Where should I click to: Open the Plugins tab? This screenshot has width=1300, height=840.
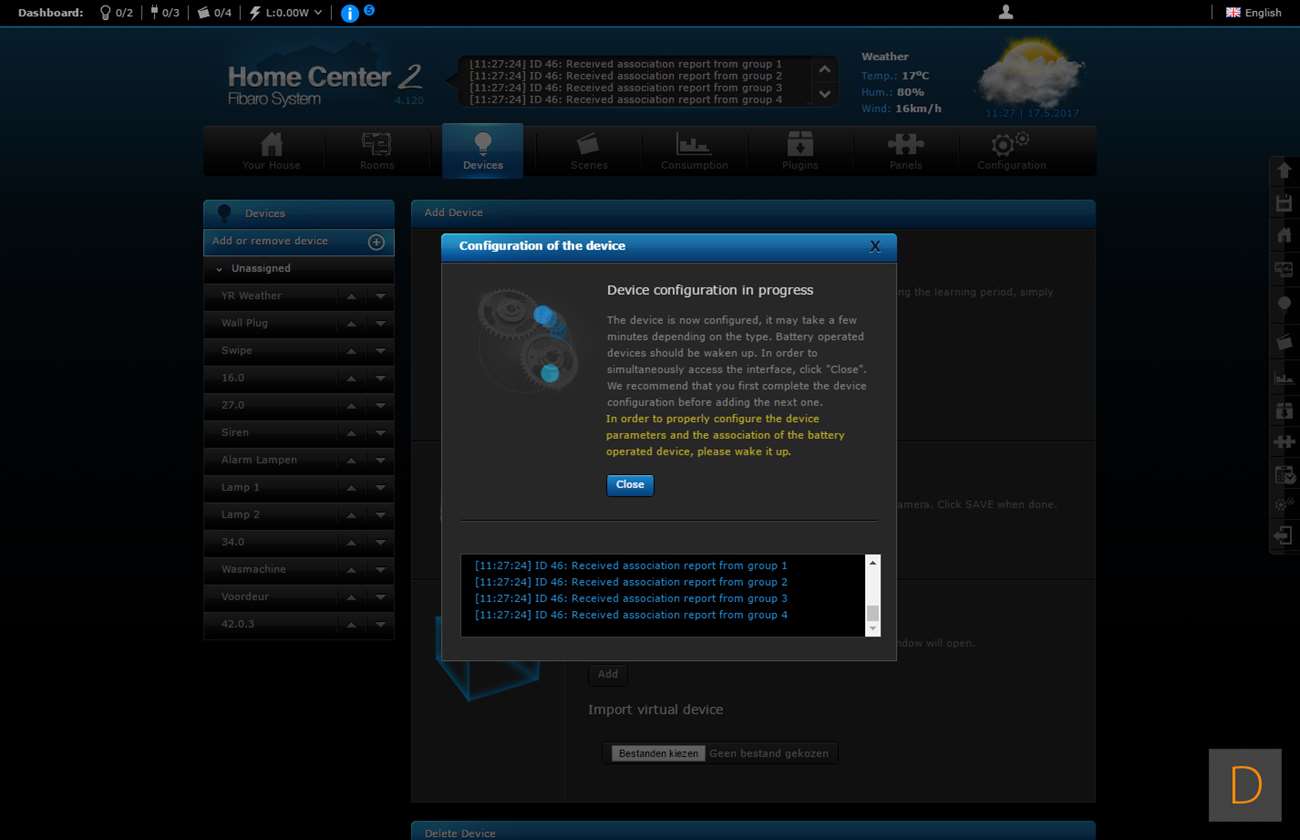(x=800, y=151)
